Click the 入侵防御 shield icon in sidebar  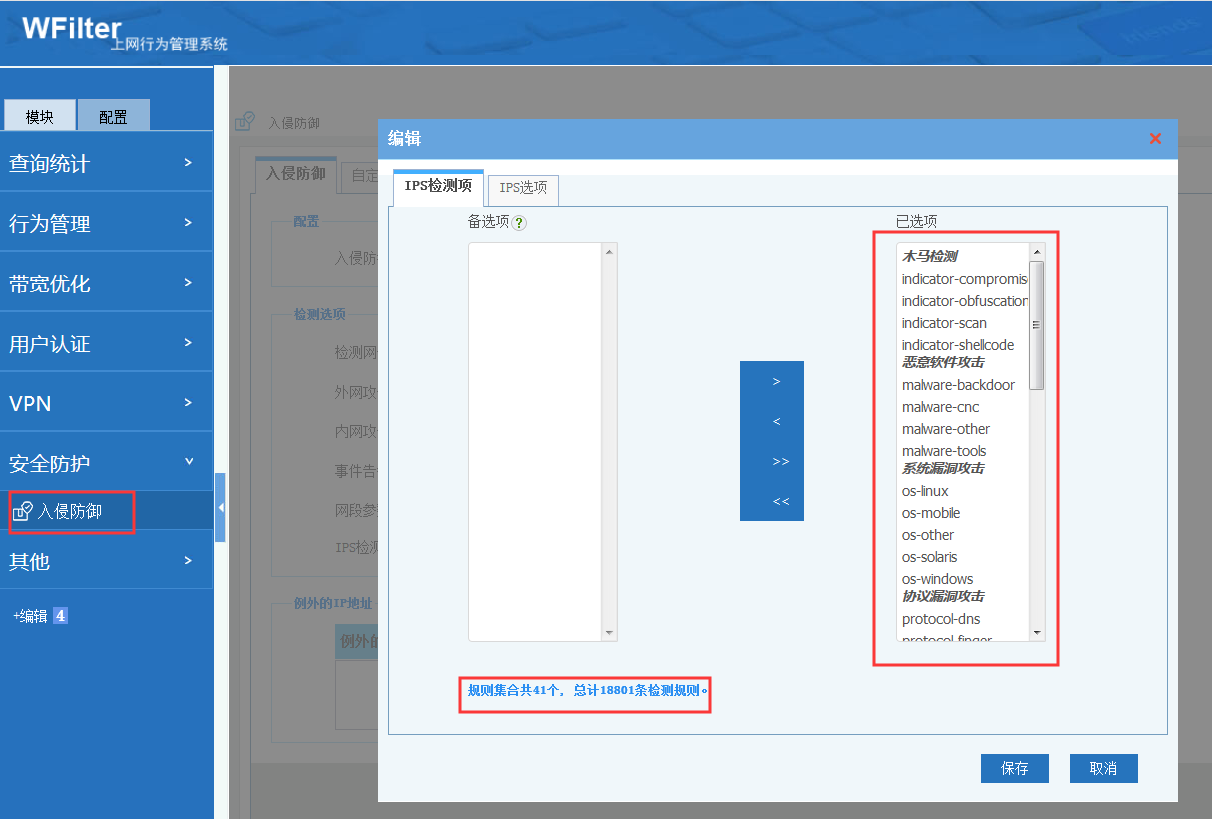tap(22, 512)
